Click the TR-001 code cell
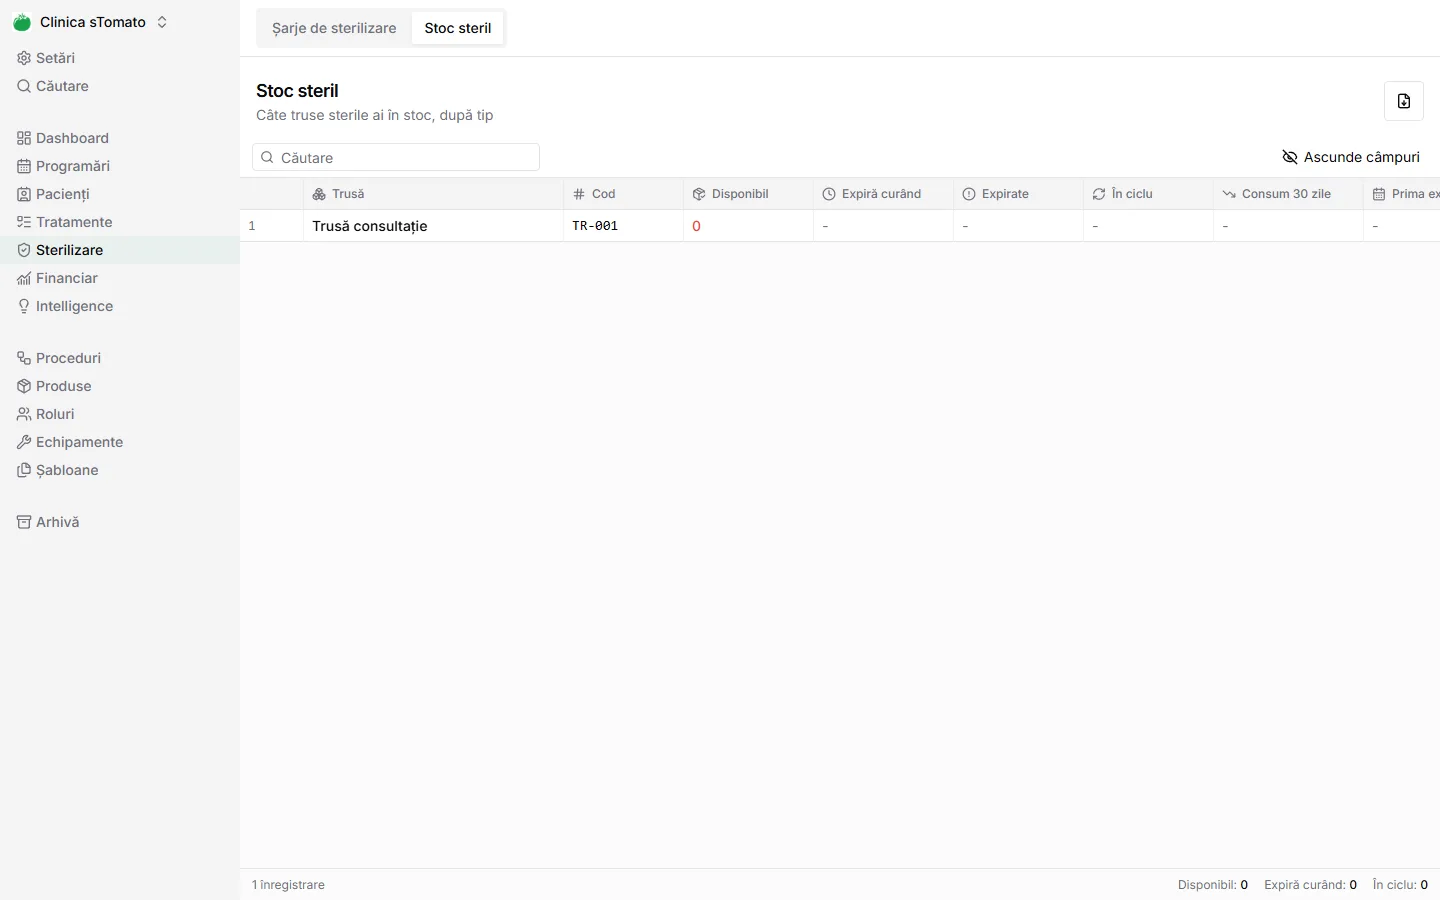 pos(623,226)
